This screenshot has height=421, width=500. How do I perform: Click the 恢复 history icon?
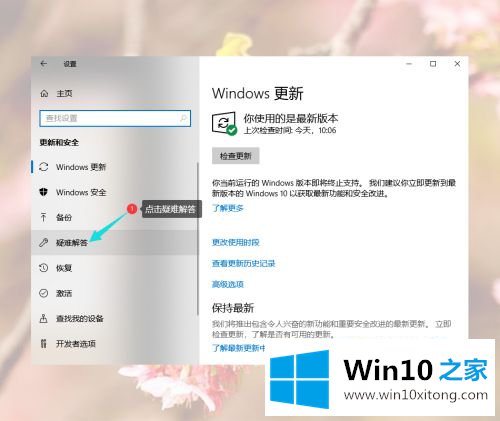(x=44, y=268)
